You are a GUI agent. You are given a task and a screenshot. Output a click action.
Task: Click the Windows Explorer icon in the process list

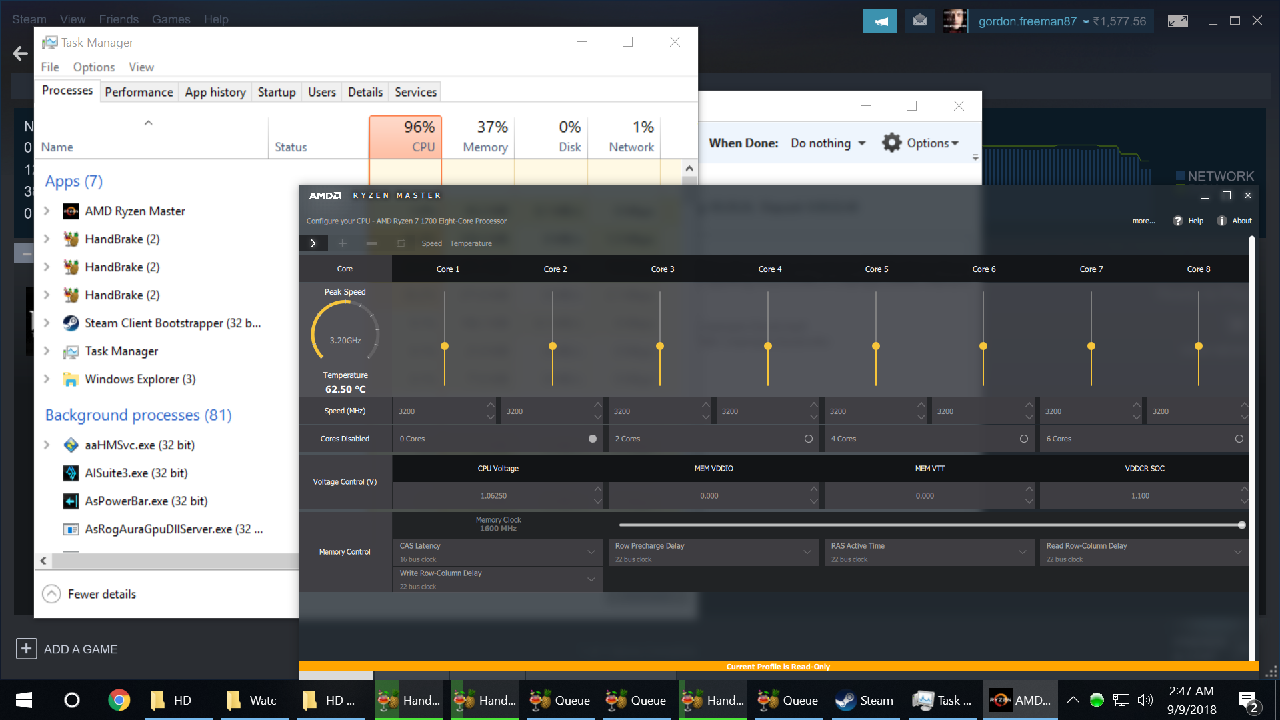(x=71, y=379)
